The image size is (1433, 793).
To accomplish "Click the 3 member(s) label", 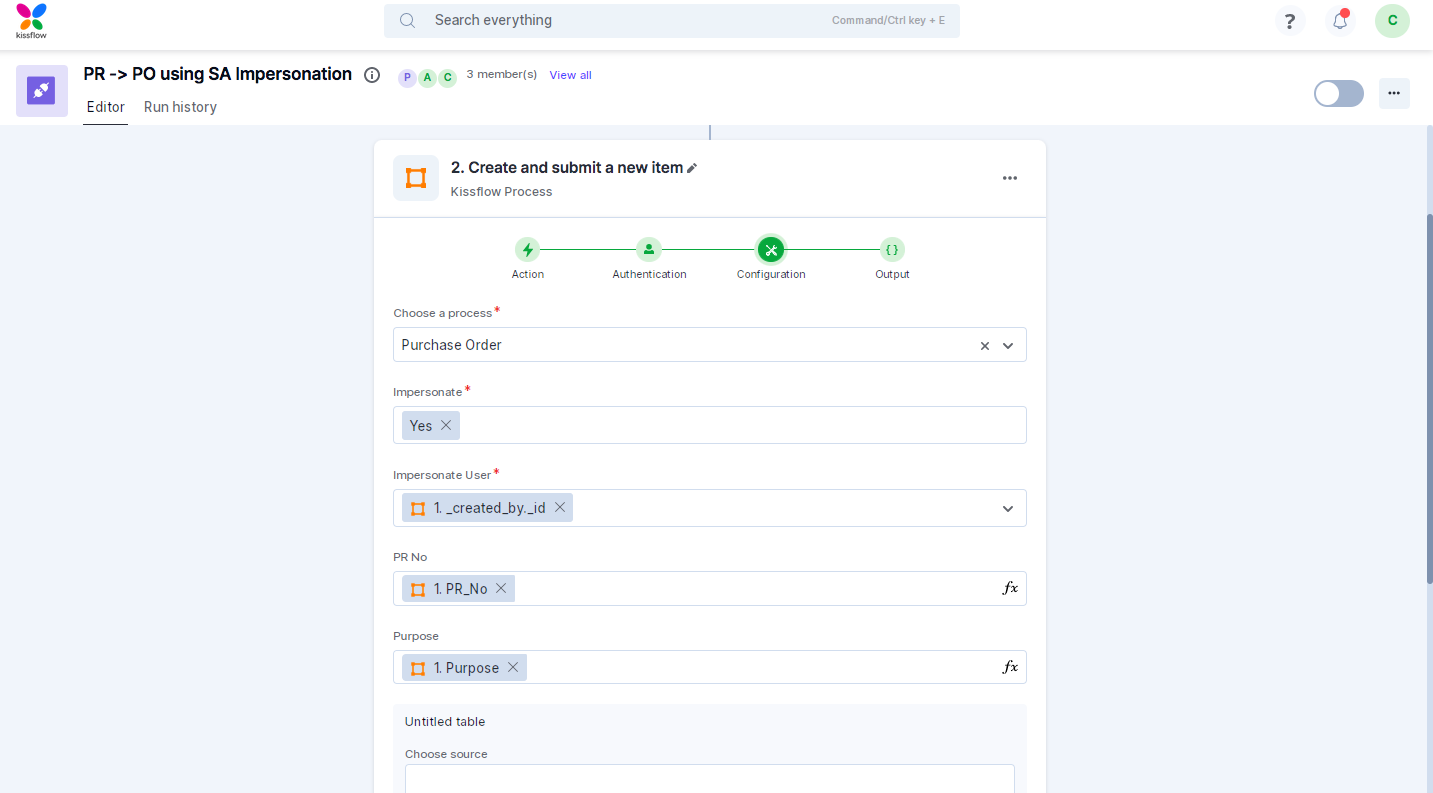I will [502, 75].
